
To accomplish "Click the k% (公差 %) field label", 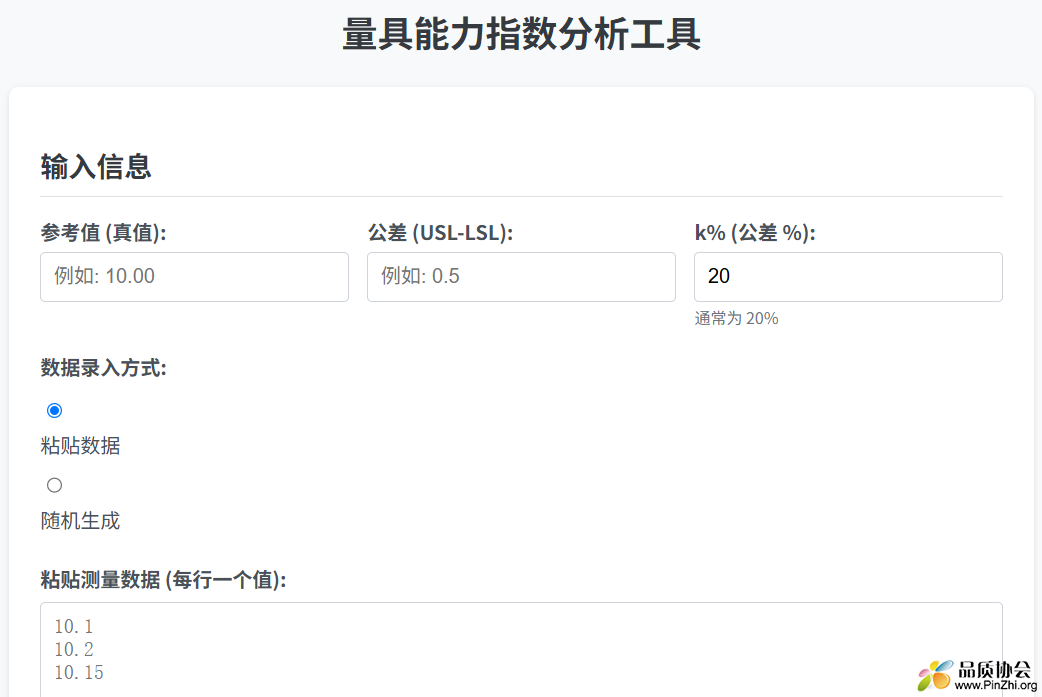I will (755, 233).
